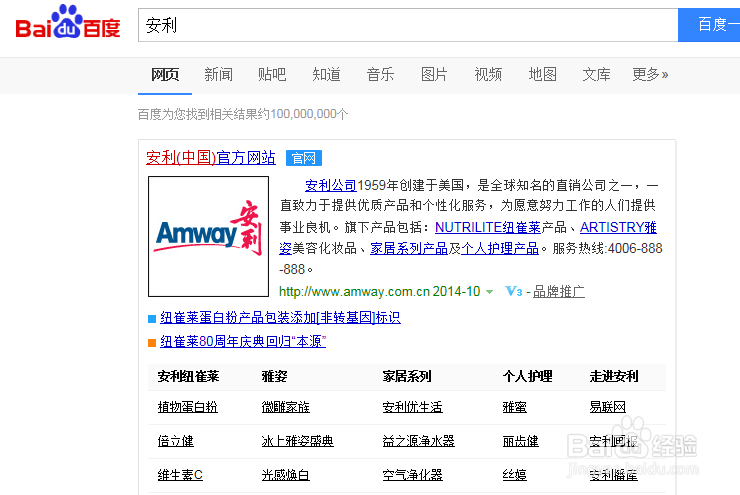Open the 品牌推广 link
The width and height of the screenshot is (740, 495).
[x=559, y=292]
